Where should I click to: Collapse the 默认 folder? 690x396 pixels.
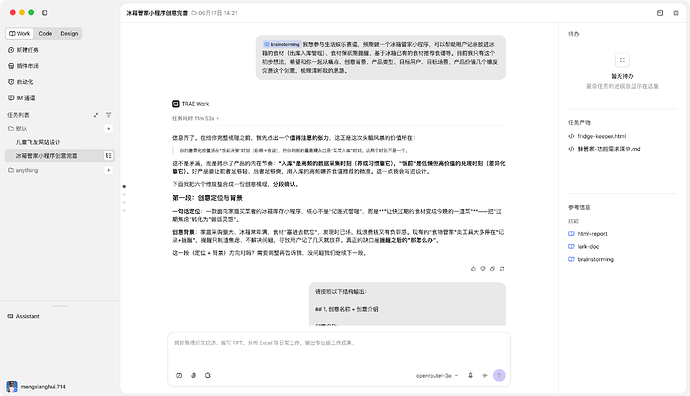(x=18, y=128)
